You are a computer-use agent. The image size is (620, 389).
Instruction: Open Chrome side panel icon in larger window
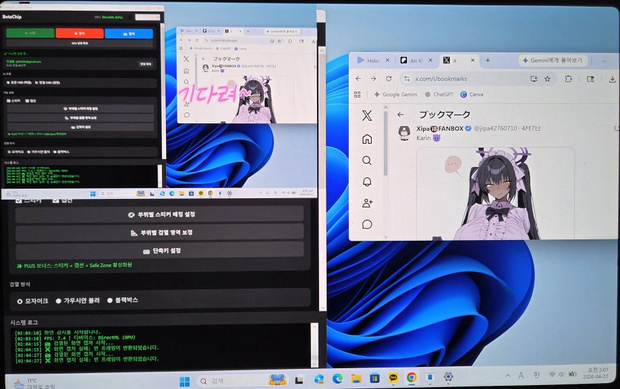(x=590, y=79)
